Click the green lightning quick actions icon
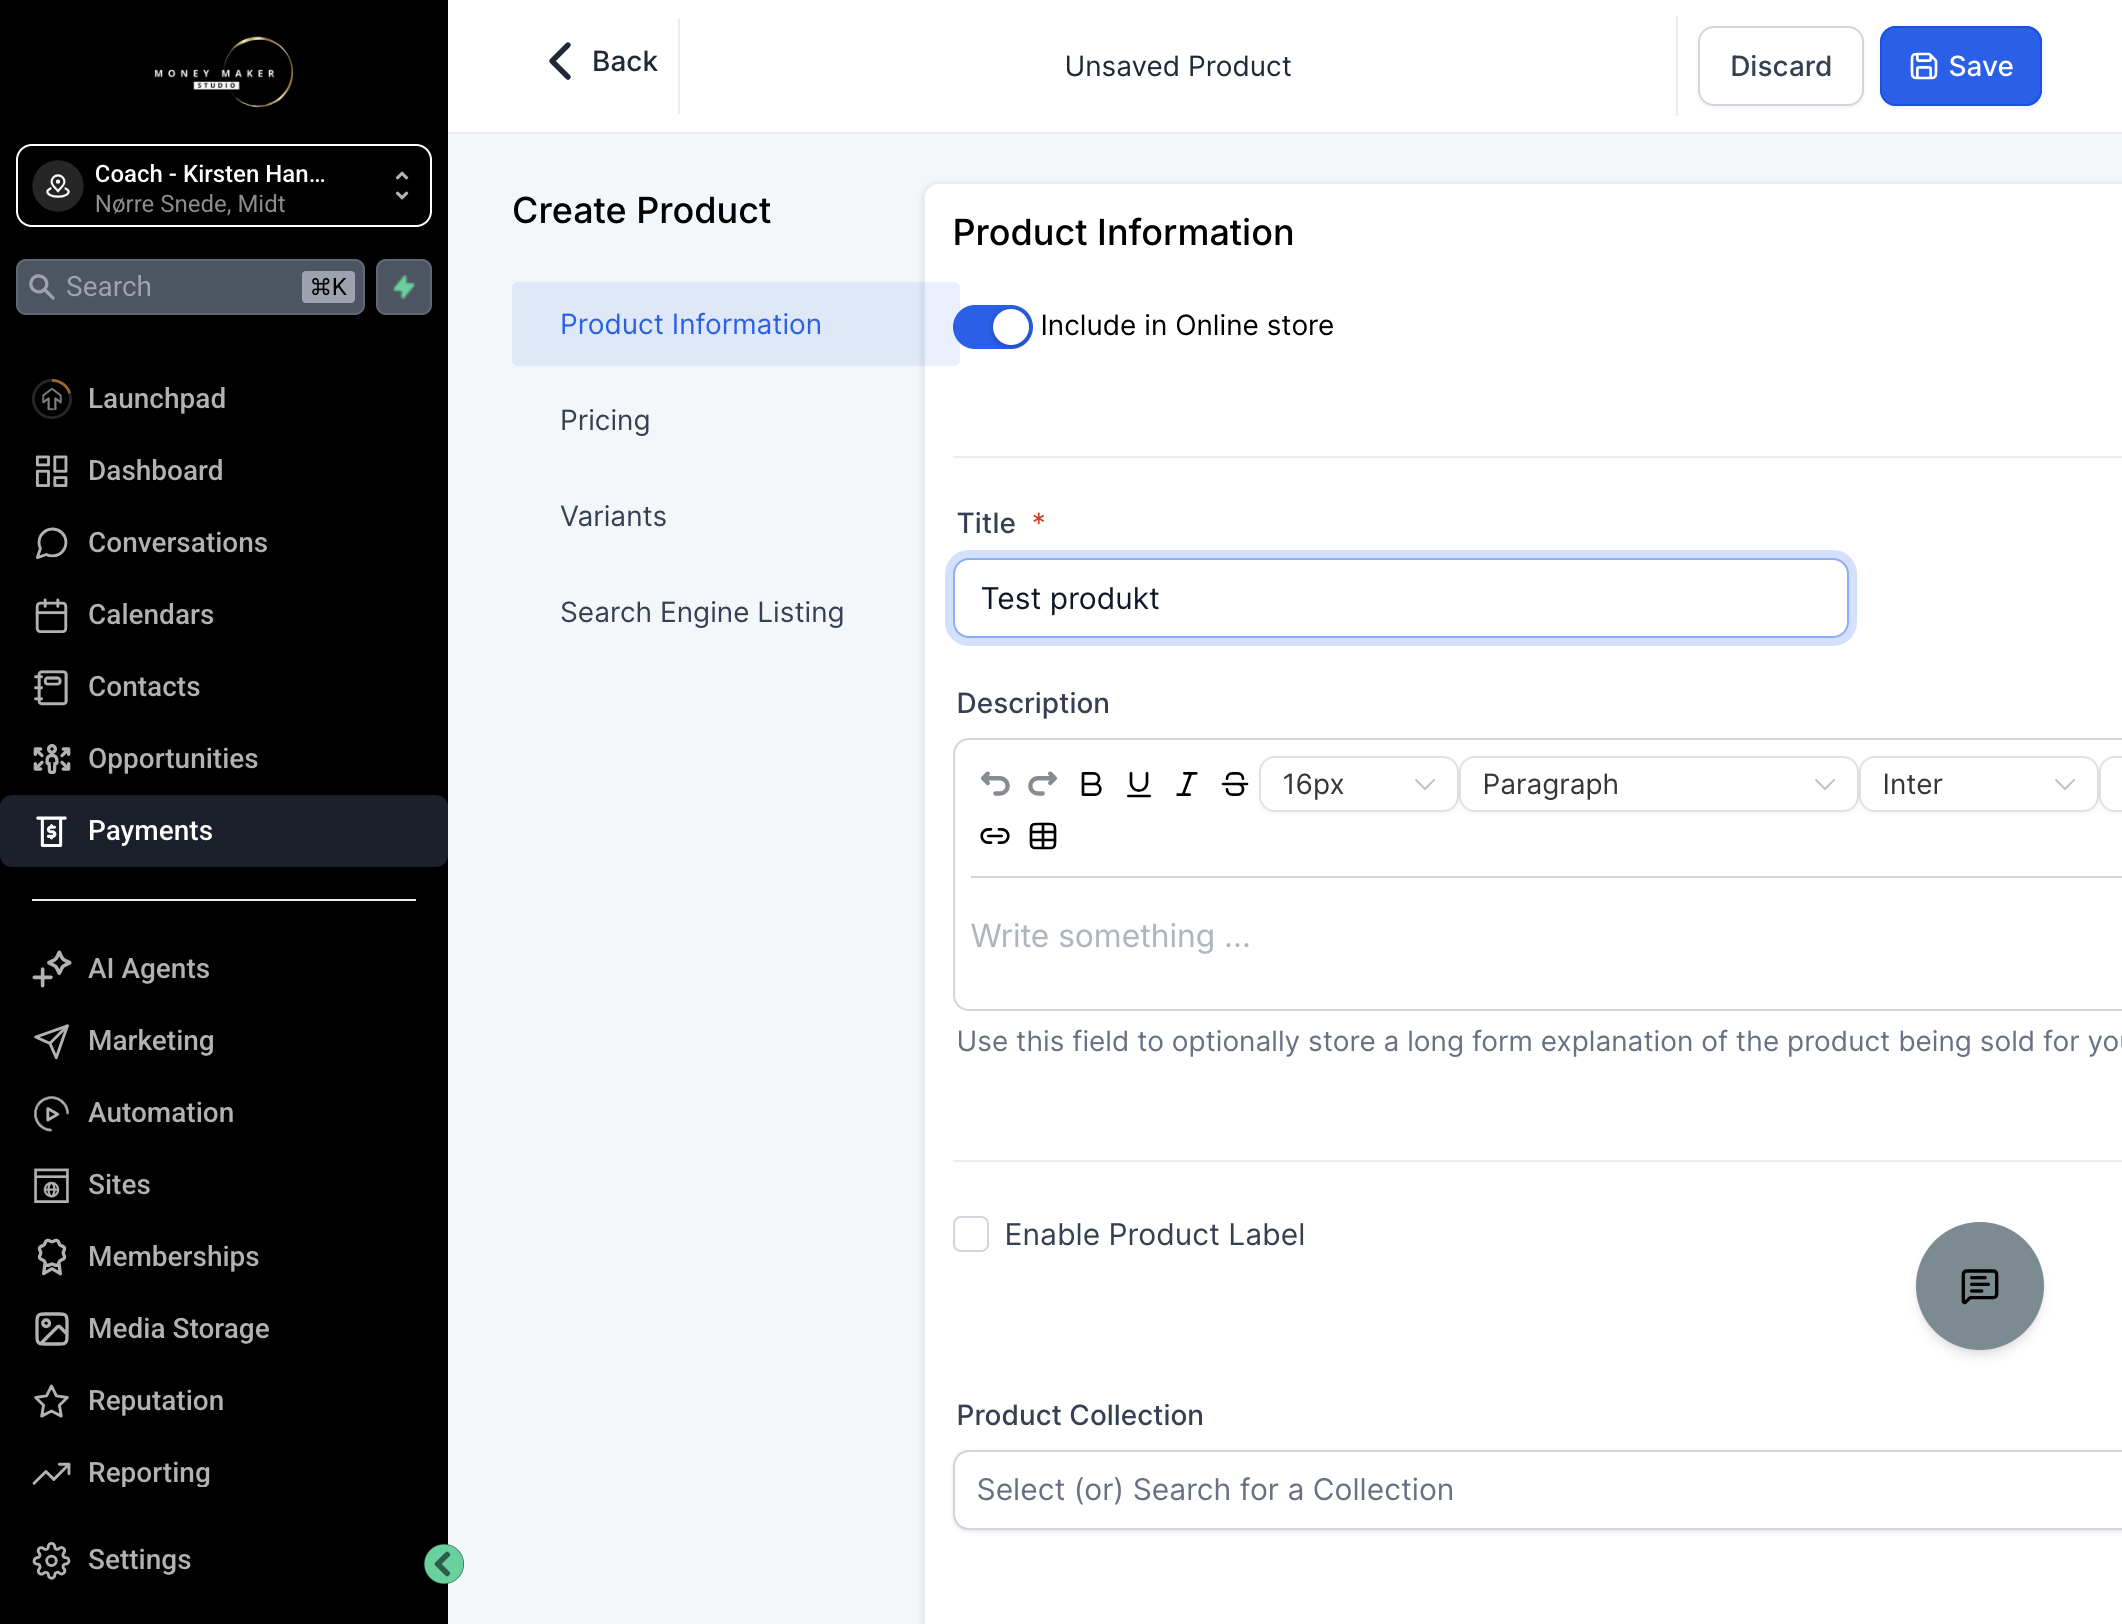 404,287
